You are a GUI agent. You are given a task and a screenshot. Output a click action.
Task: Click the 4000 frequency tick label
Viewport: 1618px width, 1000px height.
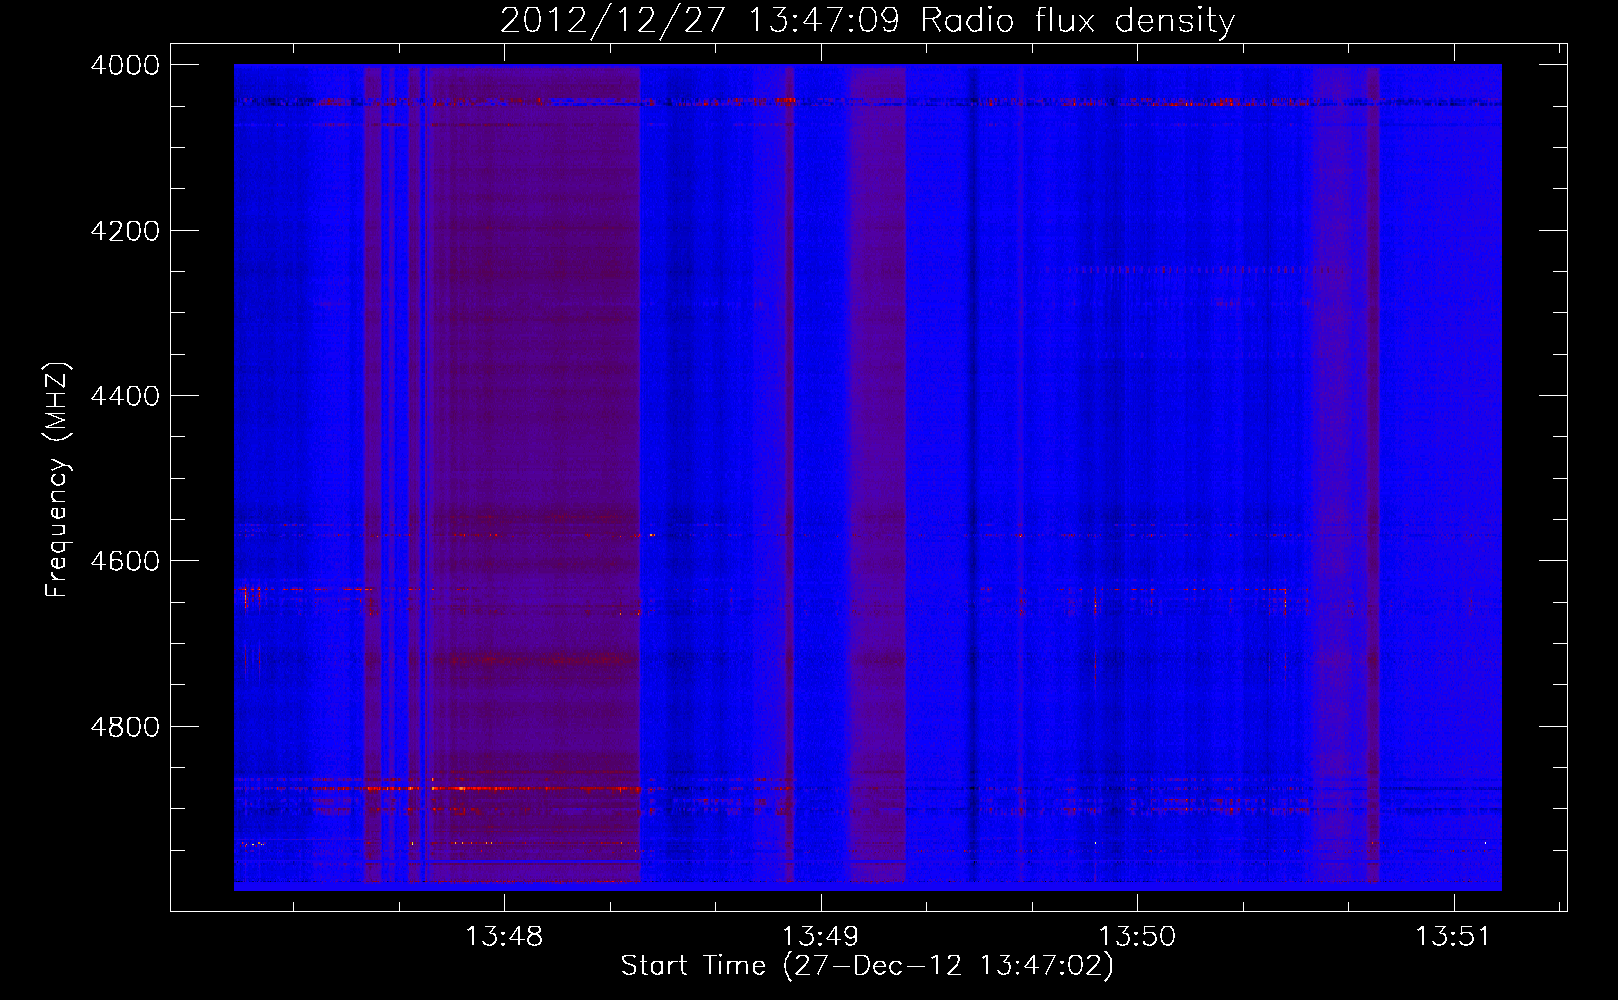point(125,65)
